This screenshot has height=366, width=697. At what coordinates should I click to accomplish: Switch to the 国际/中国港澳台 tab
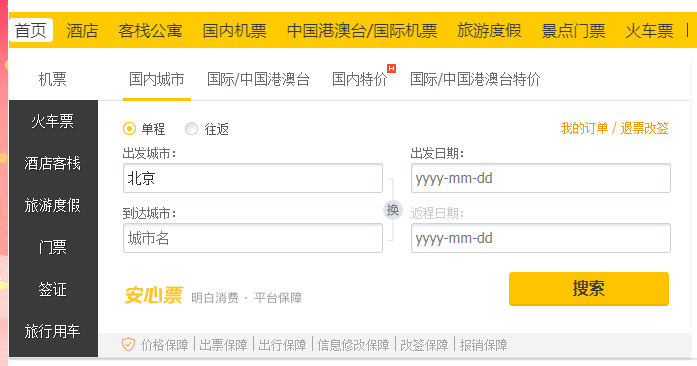click(258, 79)
